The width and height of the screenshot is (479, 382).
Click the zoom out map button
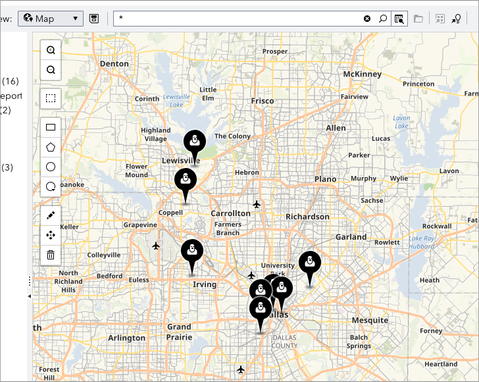point(51,70)
